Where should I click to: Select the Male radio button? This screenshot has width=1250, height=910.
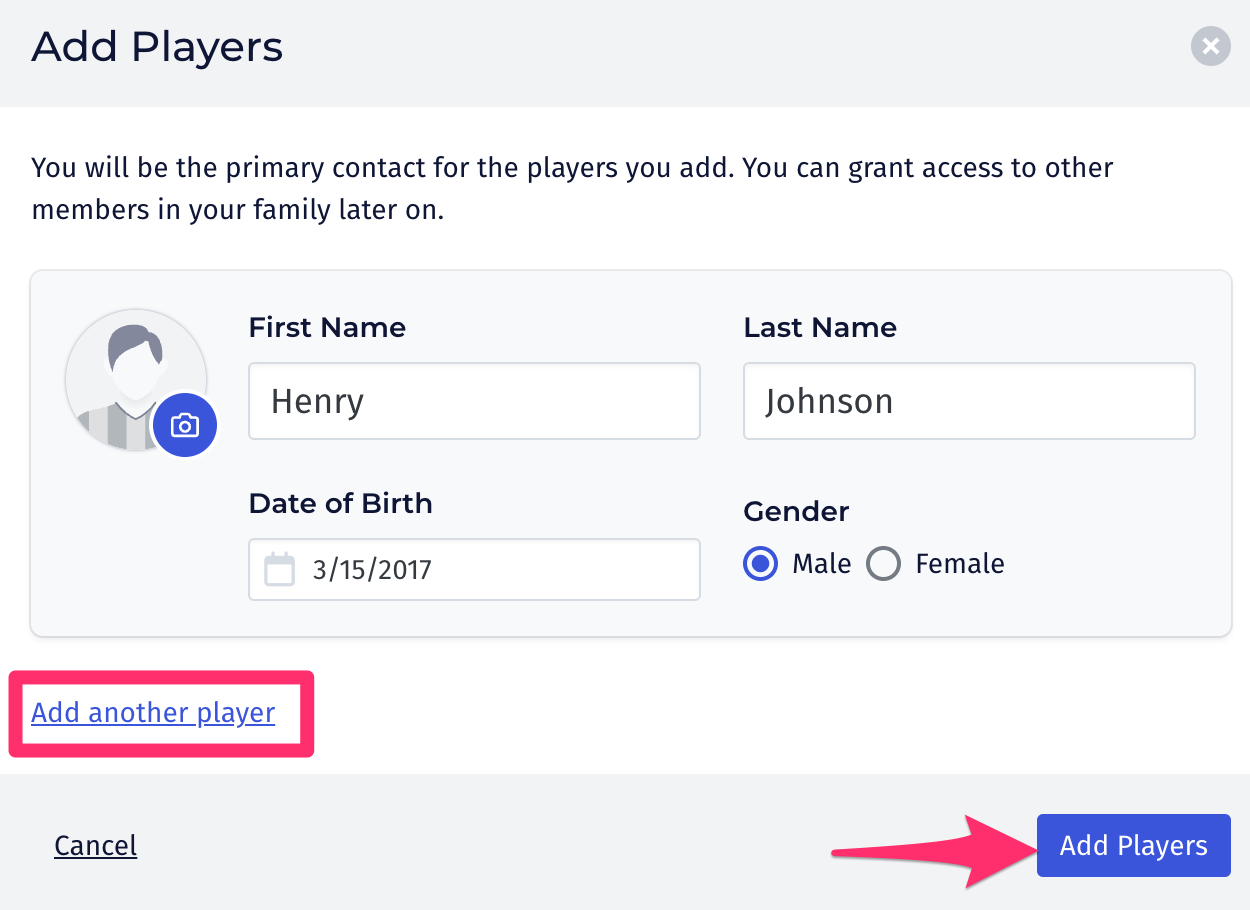761,564
